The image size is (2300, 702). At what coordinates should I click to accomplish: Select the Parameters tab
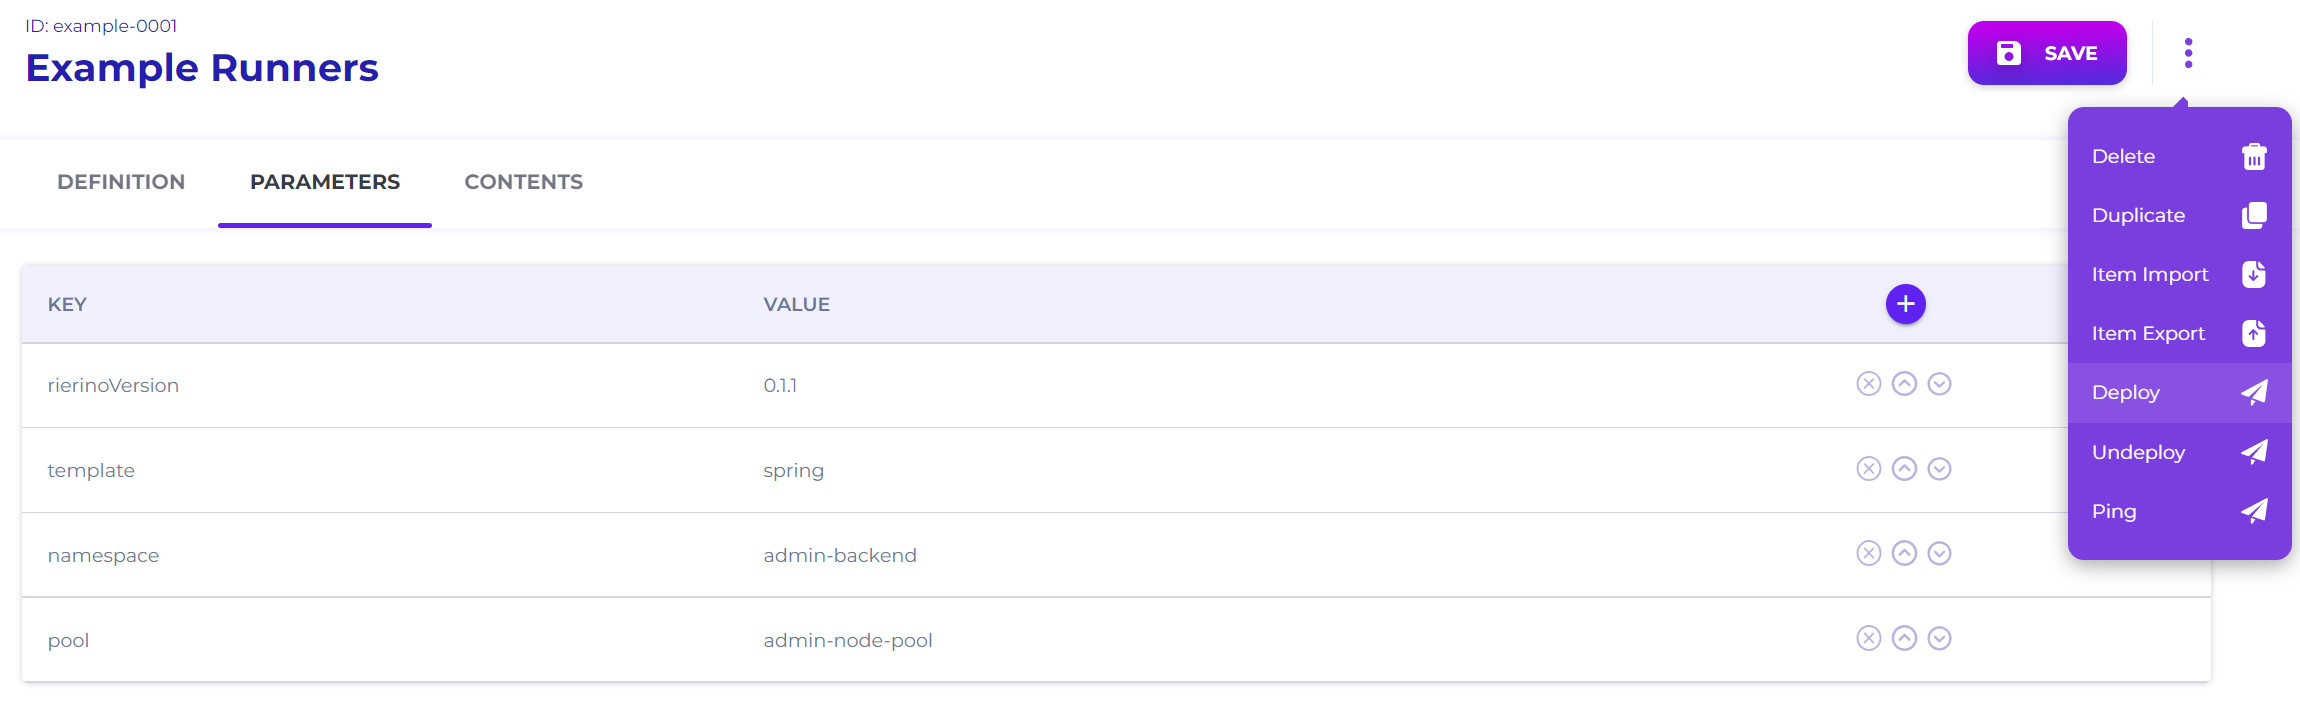tap(325, 182)
